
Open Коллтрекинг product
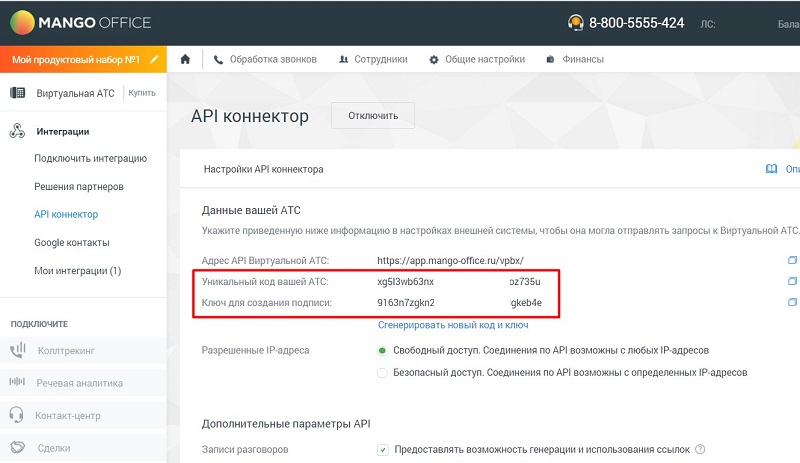point(66,351)
